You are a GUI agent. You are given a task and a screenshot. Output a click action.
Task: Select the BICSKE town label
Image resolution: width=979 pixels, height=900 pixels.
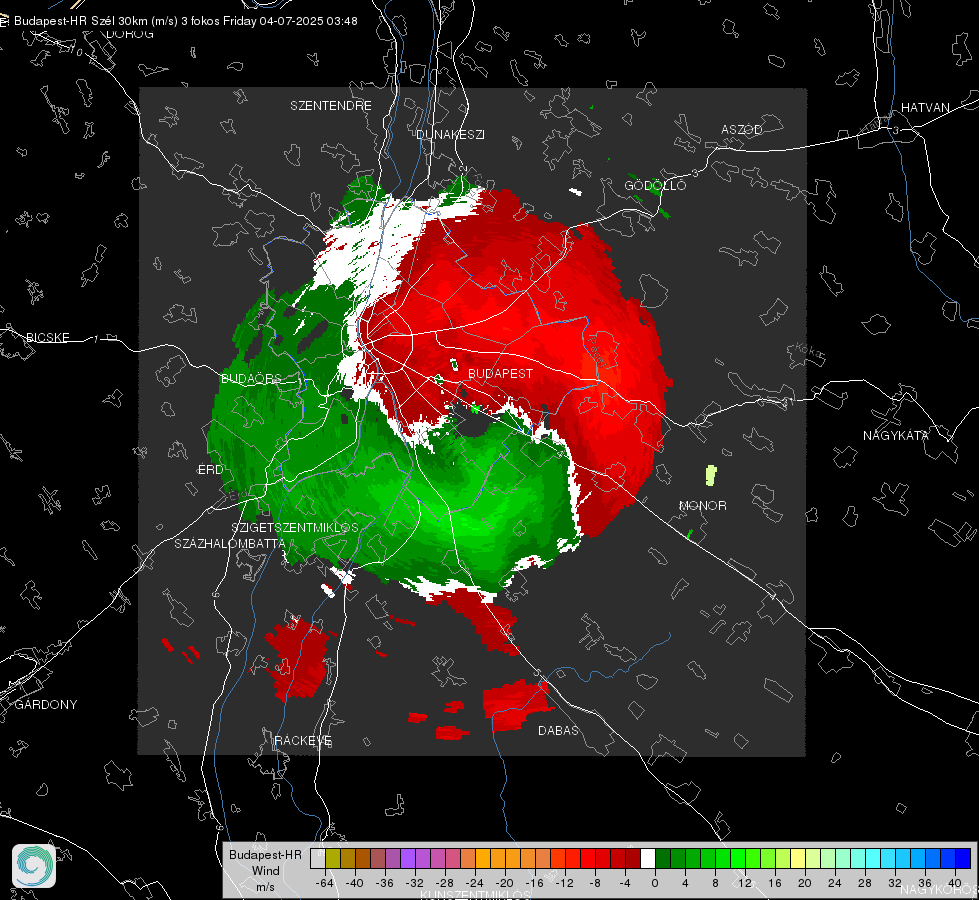pyautogui.click(x=47, y=337)
